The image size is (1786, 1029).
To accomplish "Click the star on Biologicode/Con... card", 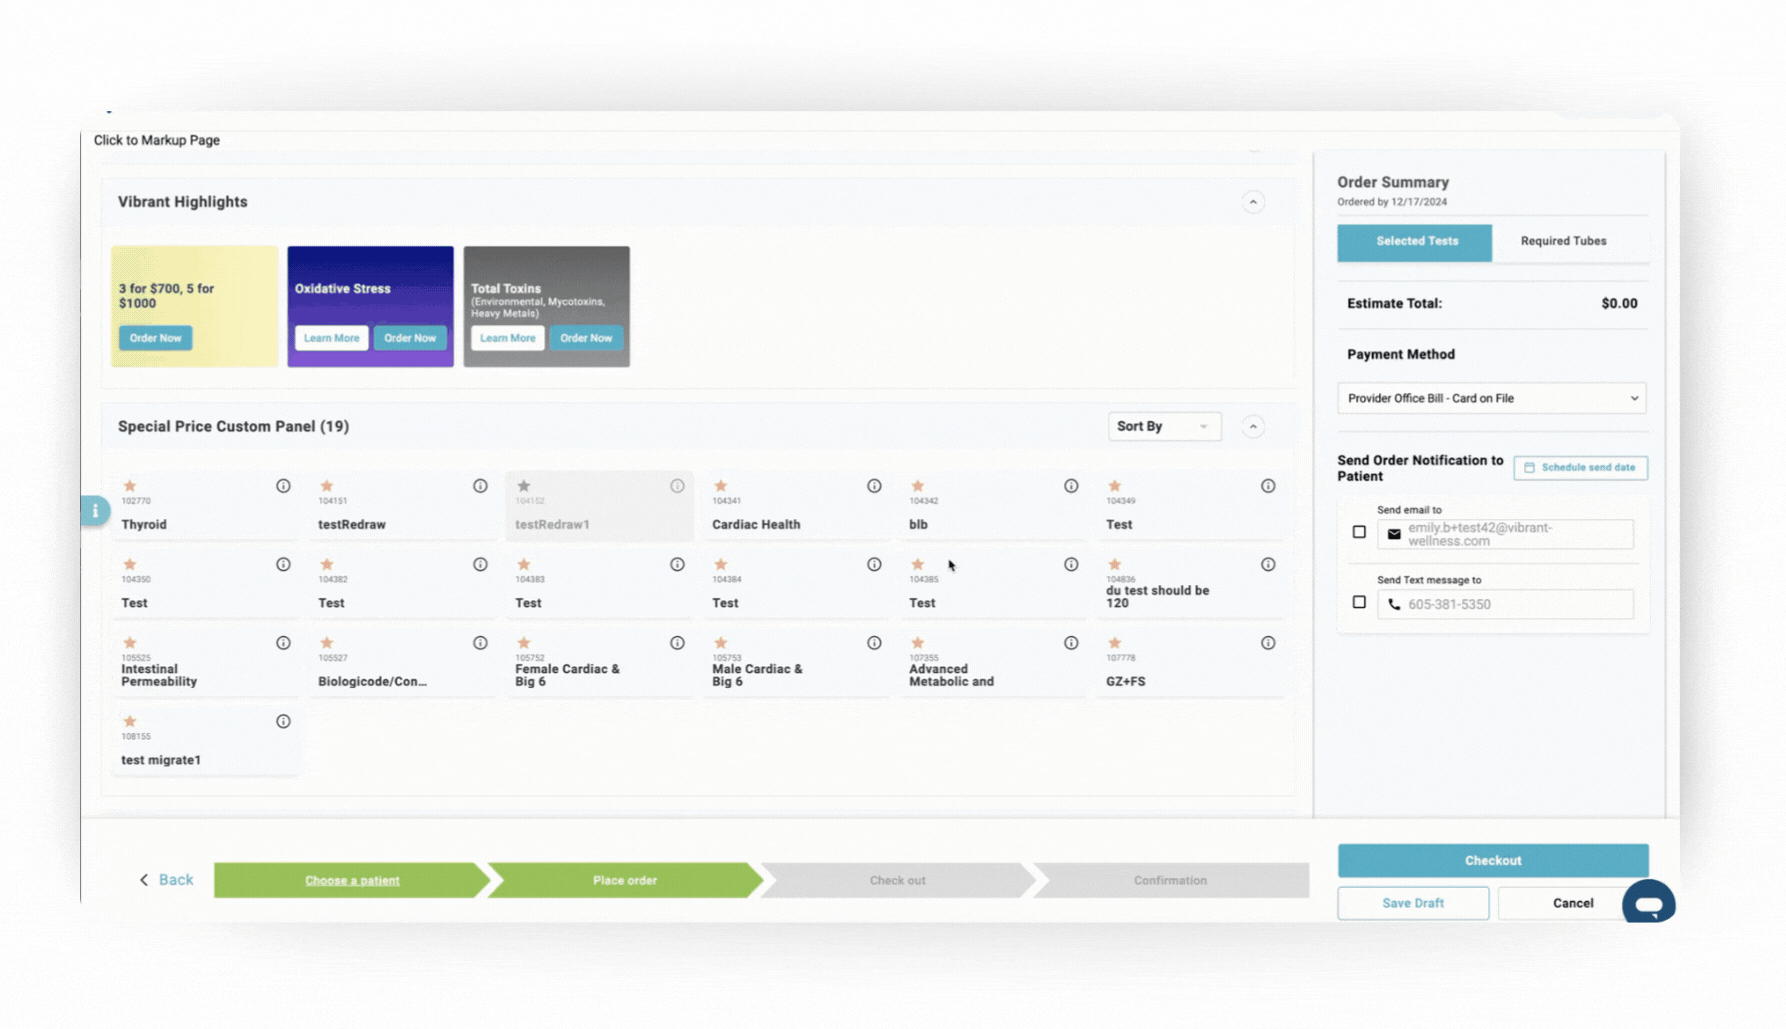I will click(x=327, y=643).
